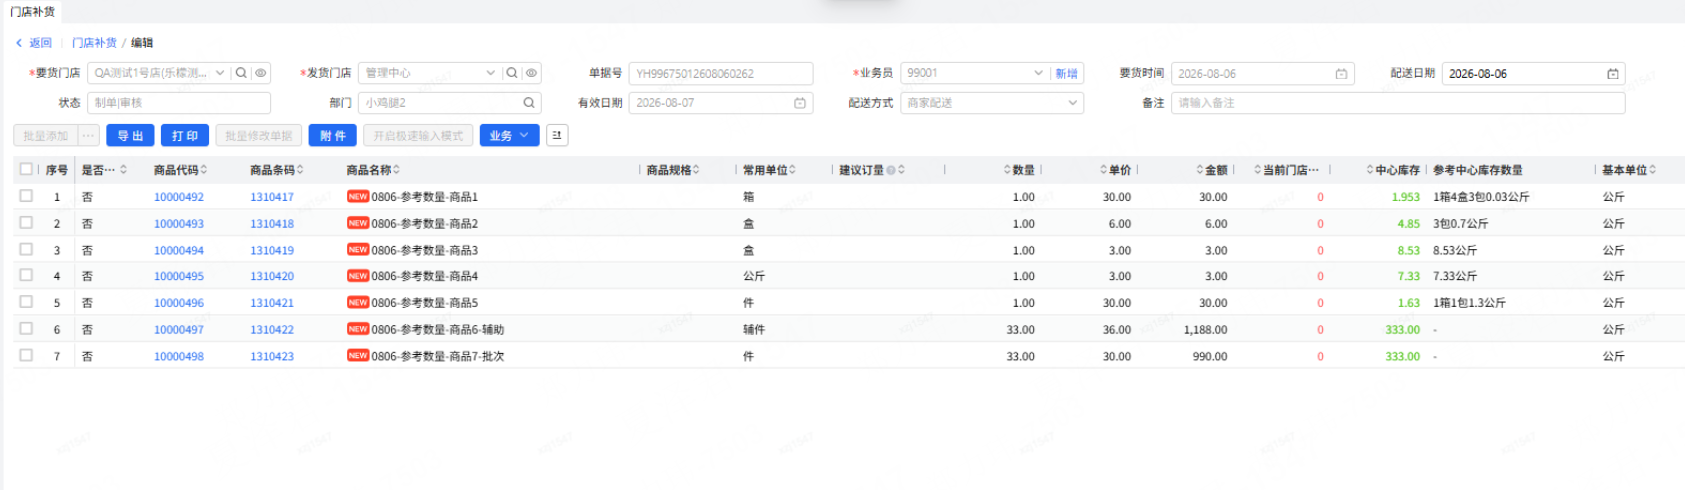Expand the 业务 dropdown button
Viewport: 1685px width, 490px height.
(x=510, y=135)
